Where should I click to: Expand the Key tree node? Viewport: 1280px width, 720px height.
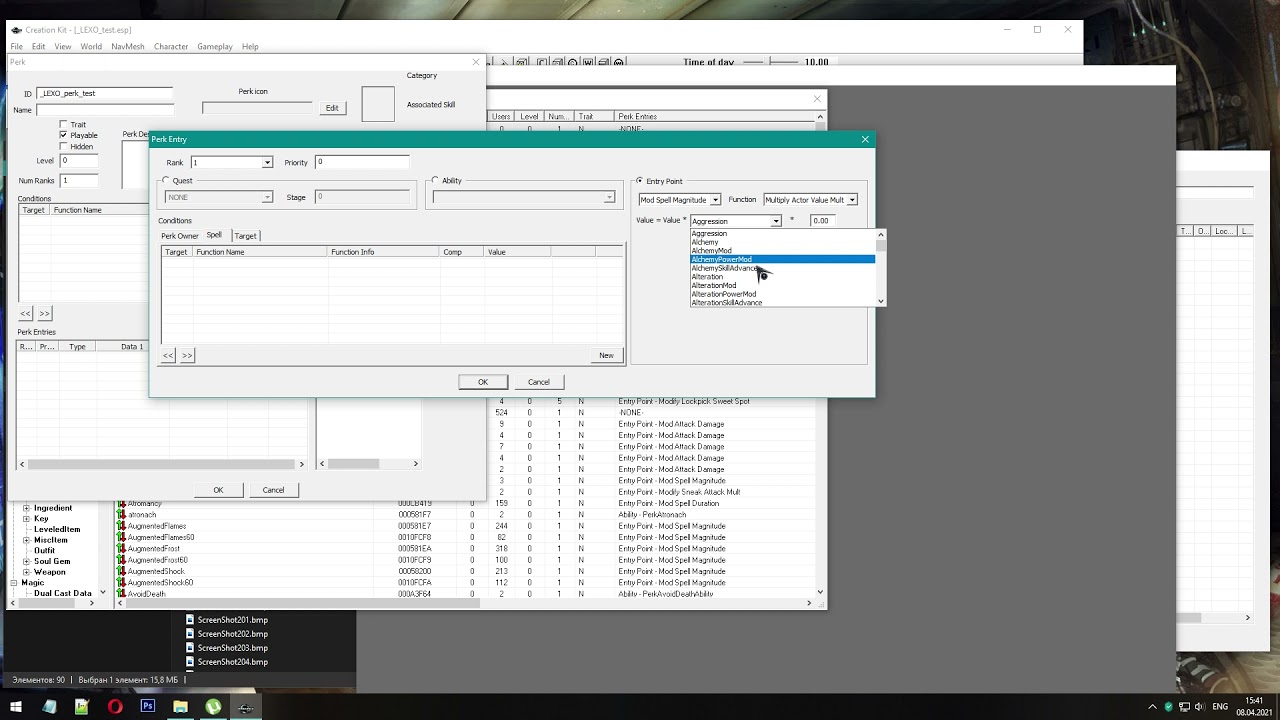(x=26, y=519)
